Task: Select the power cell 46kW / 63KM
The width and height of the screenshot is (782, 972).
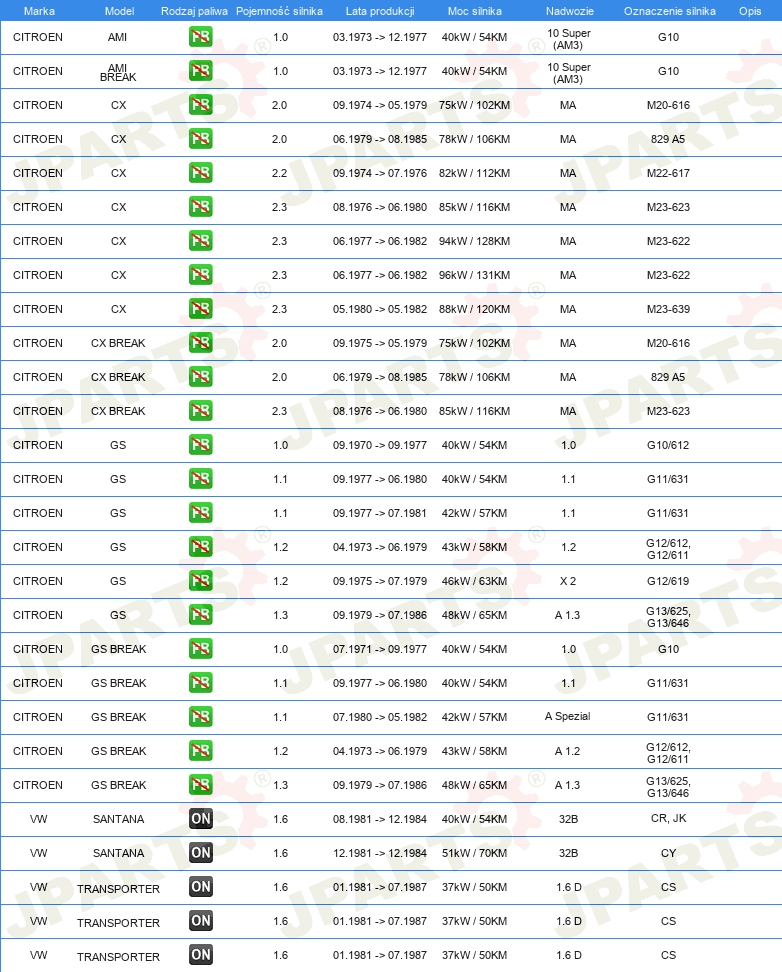Action: [474, 581]
